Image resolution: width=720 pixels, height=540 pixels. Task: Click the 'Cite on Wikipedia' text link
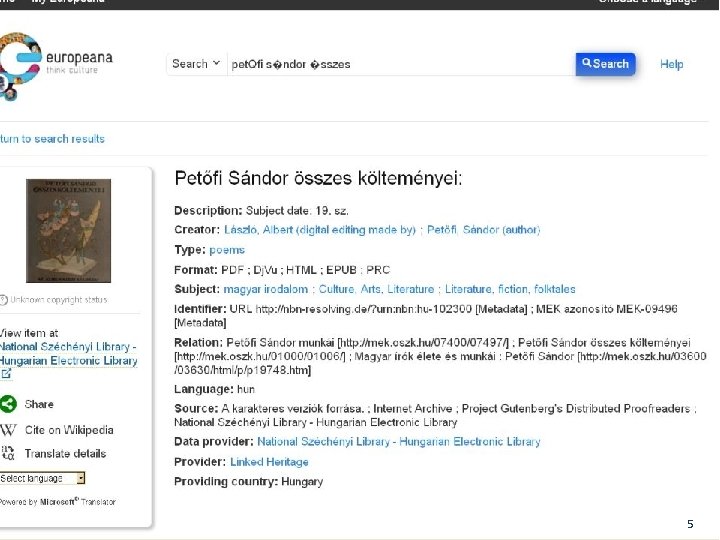coord(69,430)
